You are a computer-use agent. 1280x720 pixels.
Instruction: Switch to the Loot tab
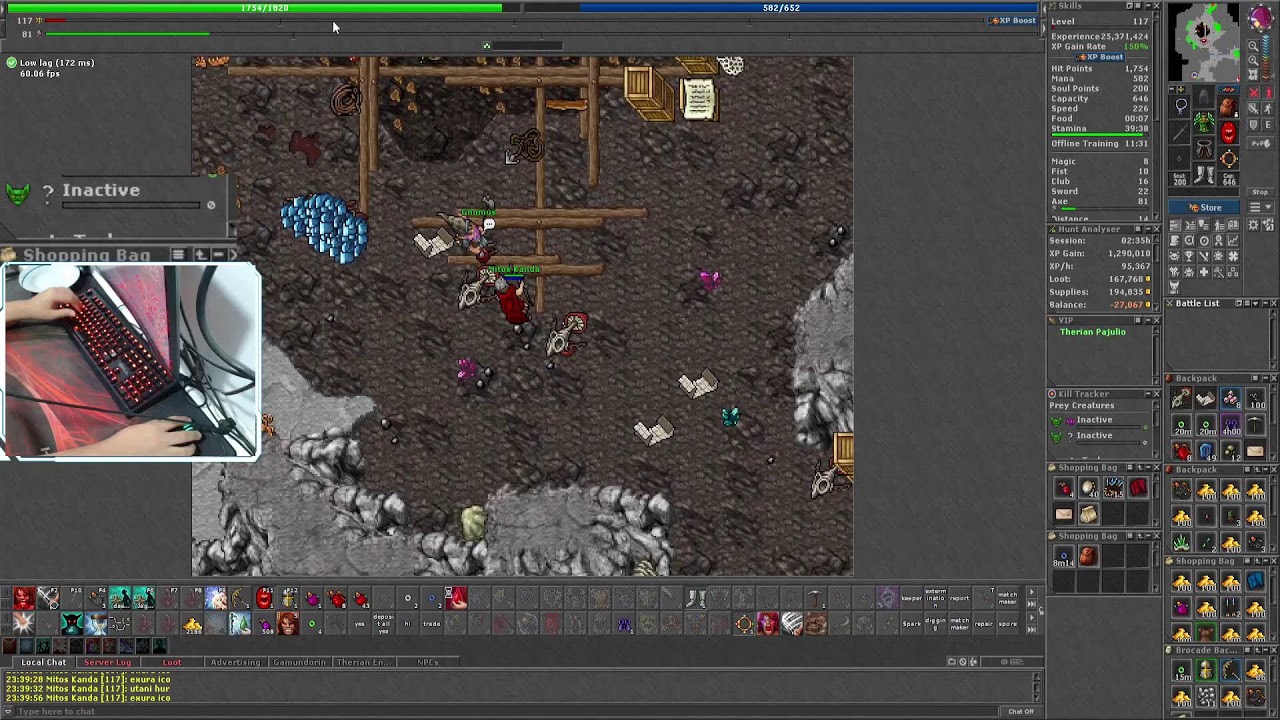[172, 662]
